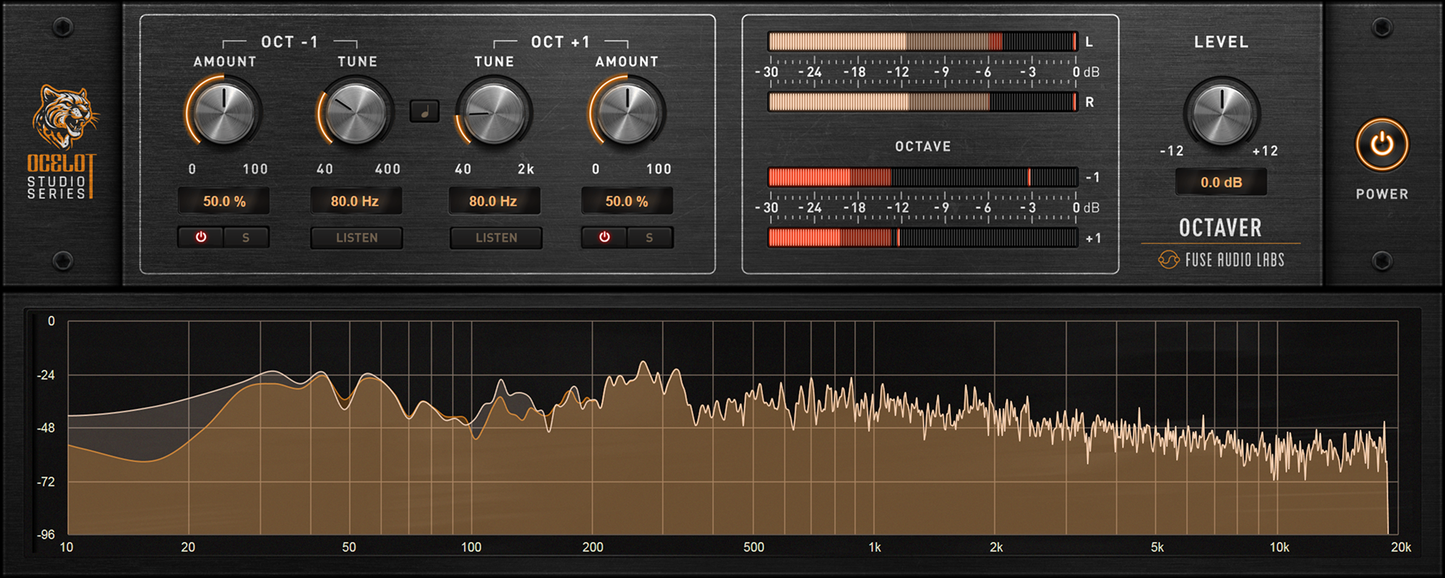This screenshot has width=1445, height=578.
Task: Click the OCT -1 bypass power icon
Action: (201, 237)
